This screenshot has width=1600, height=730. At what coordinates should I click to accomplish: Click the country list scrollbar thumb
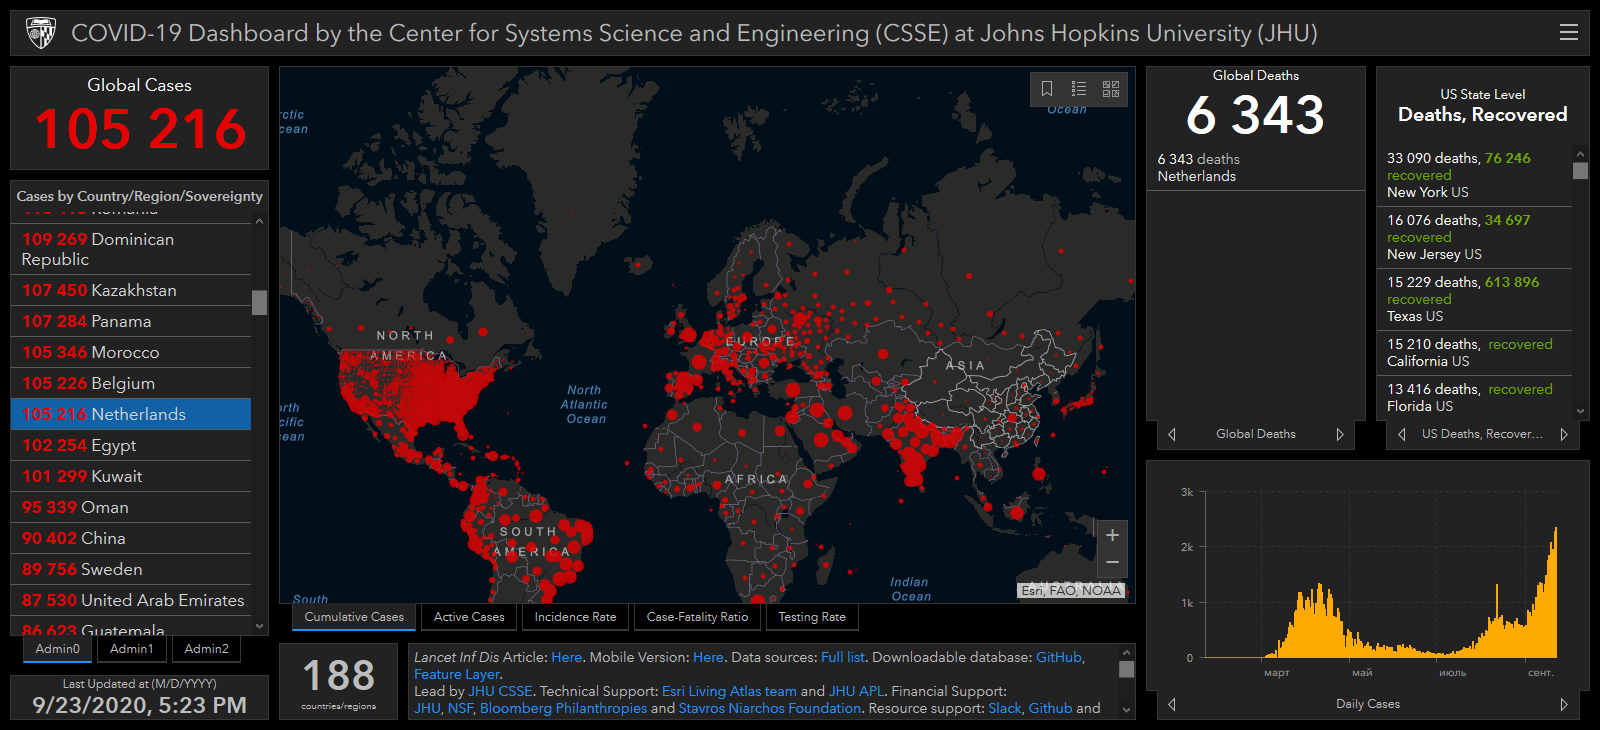coord(260,302)
